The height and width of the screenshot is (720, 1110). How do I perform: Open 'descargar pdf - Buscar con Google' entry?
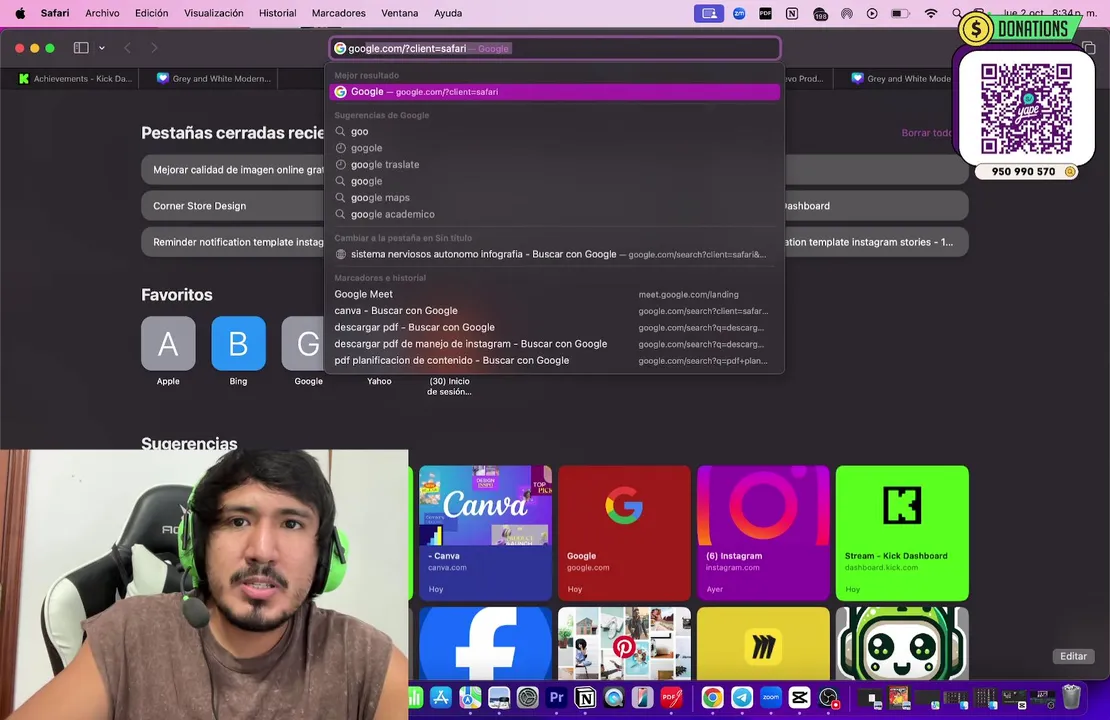pyautogui.click(x=555, y=327)
